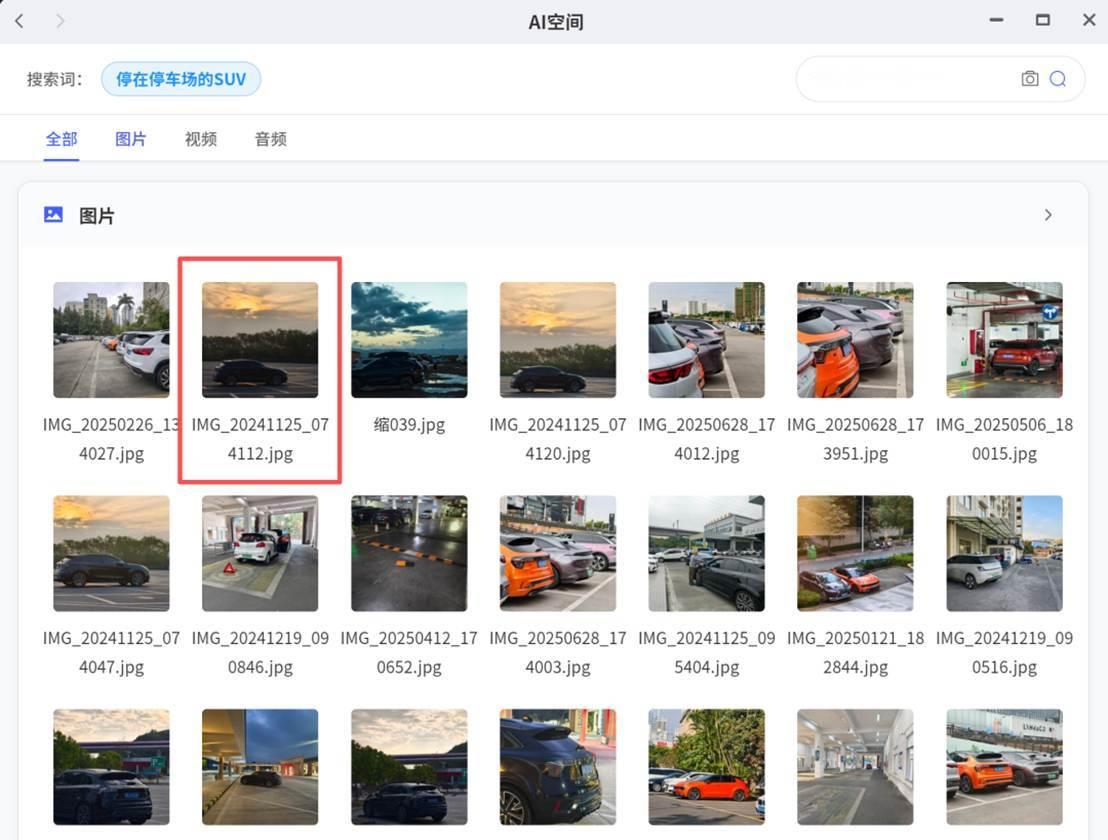This screenshot has width=1108, height=840.
Task: Maximize the AI空间 window
Action: click(1043, 20)
